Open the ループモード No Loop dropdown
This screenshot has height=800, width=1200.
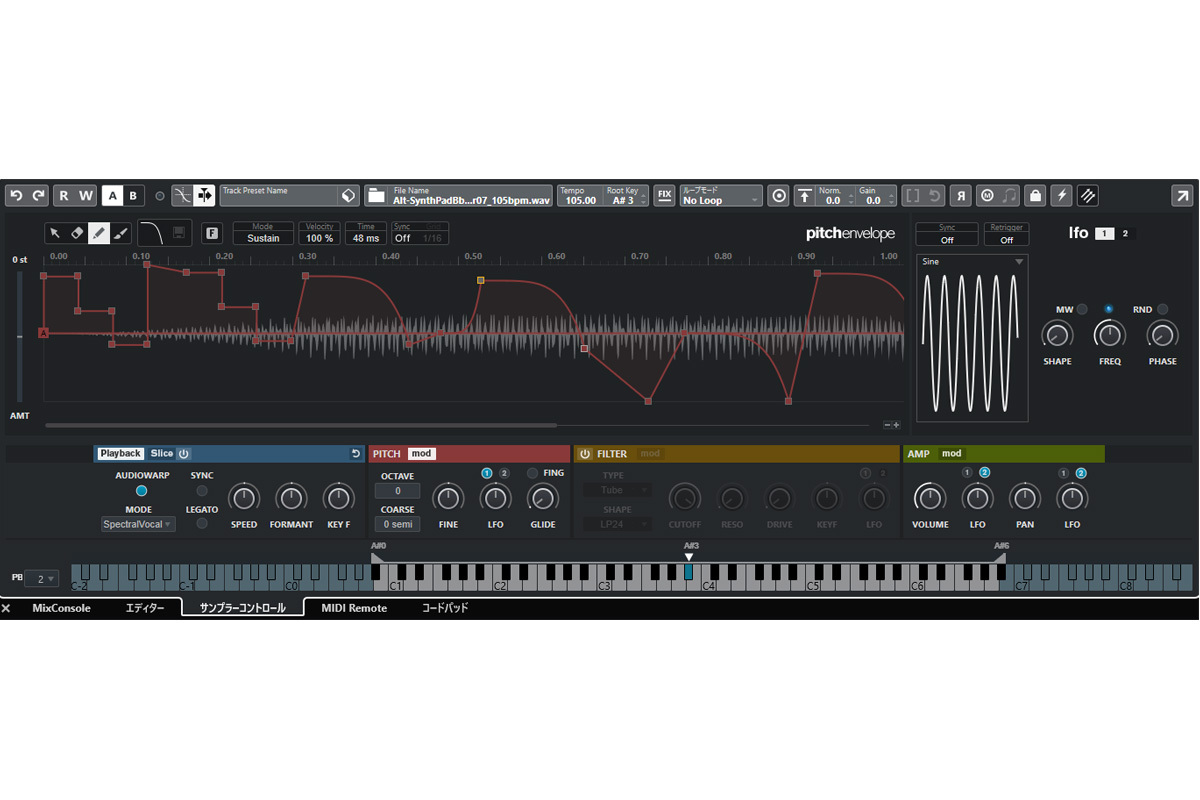pos(720,196)
